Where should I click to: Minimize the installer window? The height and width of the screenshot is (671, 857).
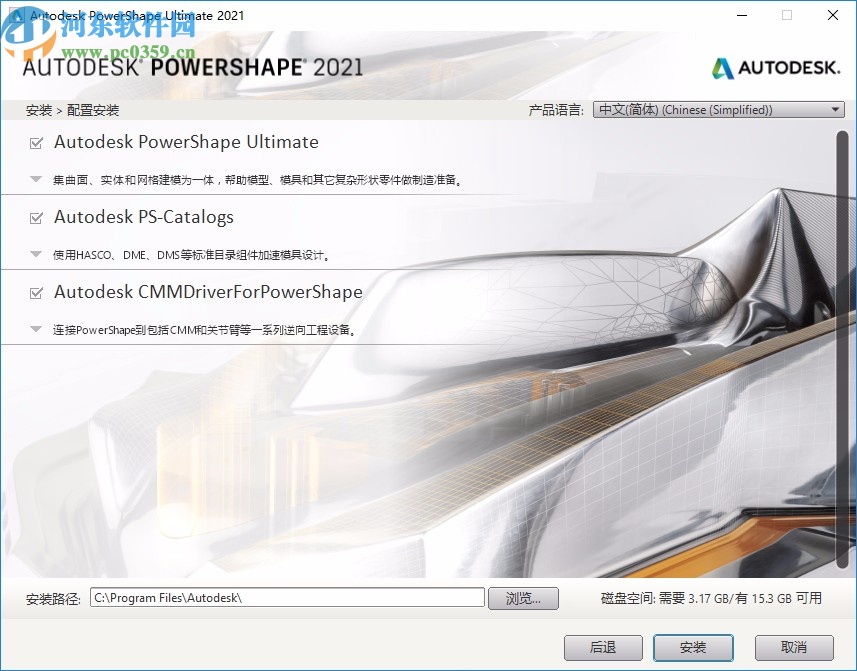click(x=741, y=15)
